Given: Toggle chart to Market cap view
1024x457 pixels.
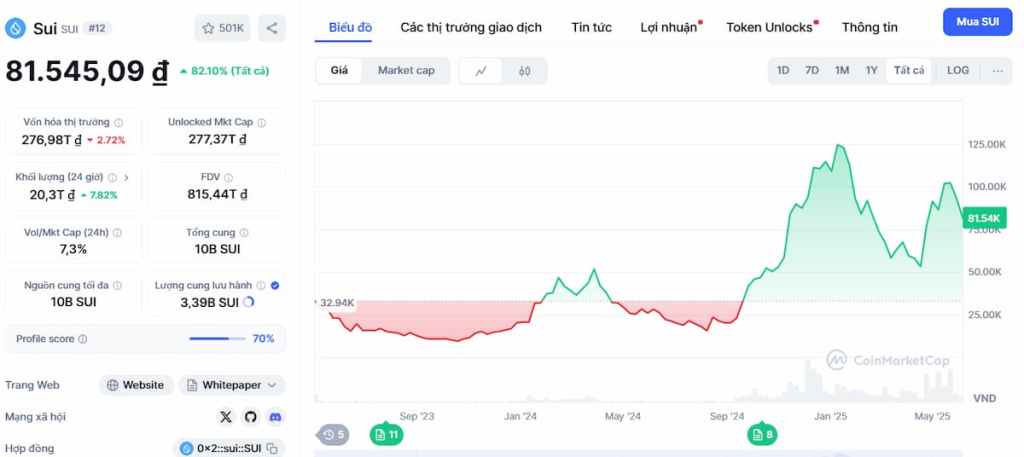Looking at the screenshot, I should point(406,71).
